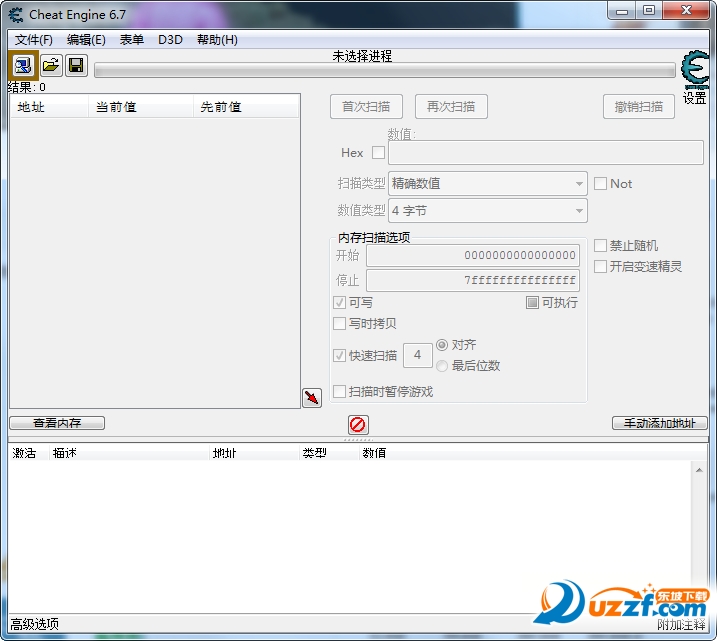
Task: Click the 手动添加地址 button
Action: (x=659, y=423)
